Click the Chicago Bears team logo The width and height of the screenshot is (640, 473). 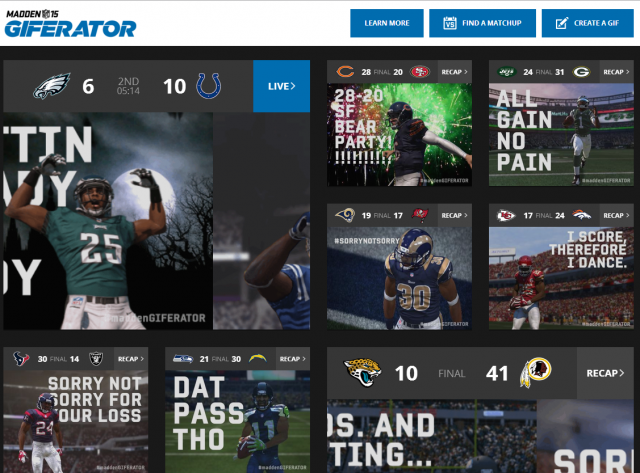[x=343, y=72]
